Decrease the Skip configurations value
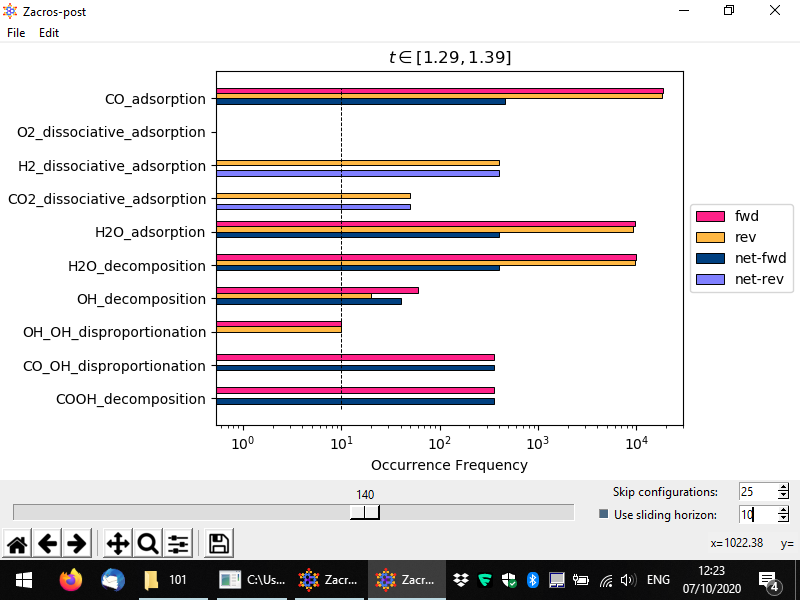 783,496
